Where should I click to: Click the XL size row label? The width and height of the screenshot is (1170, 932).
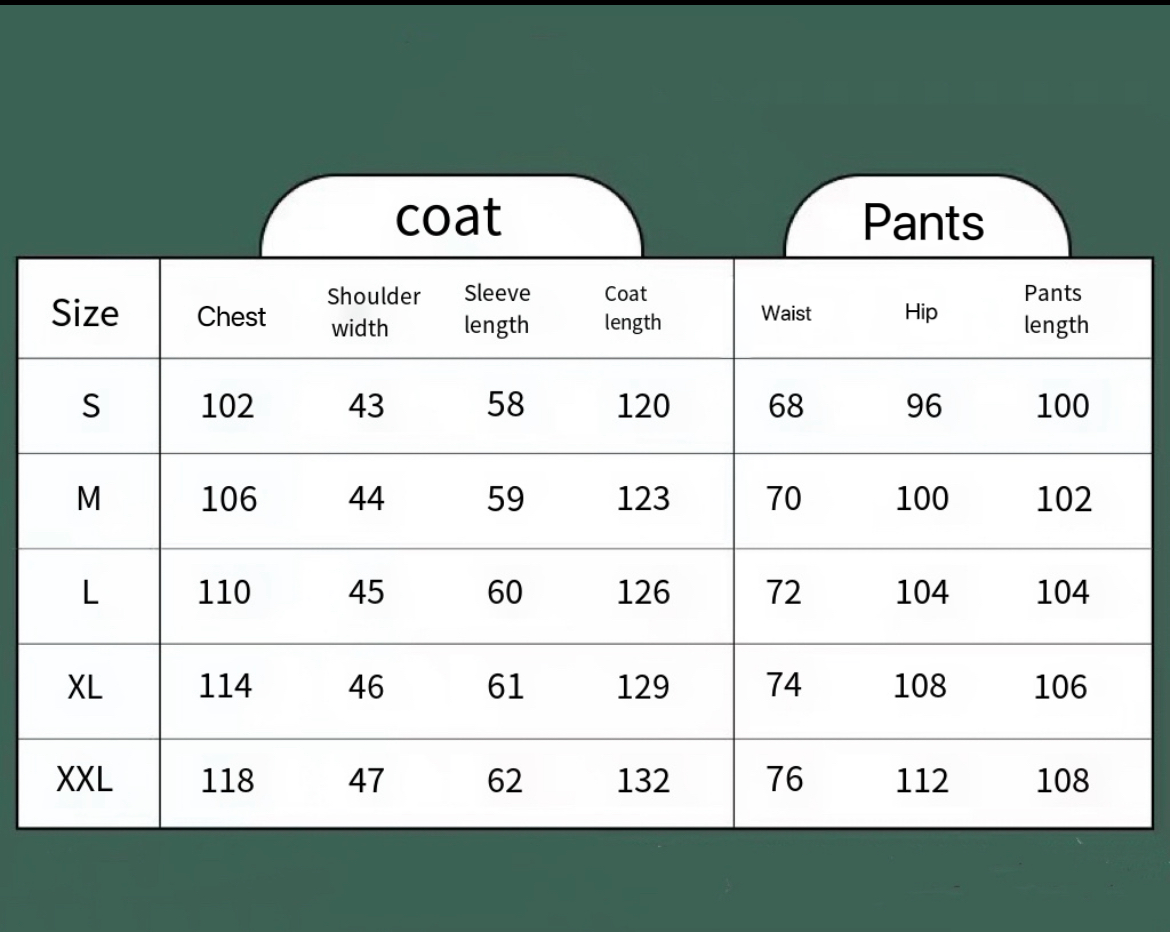pyautogui.click(x=85, y=686)
